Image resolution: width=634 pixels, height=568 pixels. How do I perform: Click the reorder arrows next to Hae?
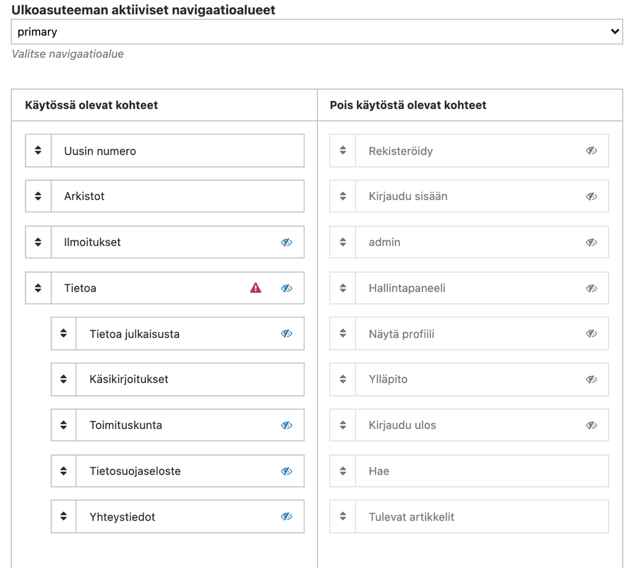pyautogui.click(x=343, y=471)
